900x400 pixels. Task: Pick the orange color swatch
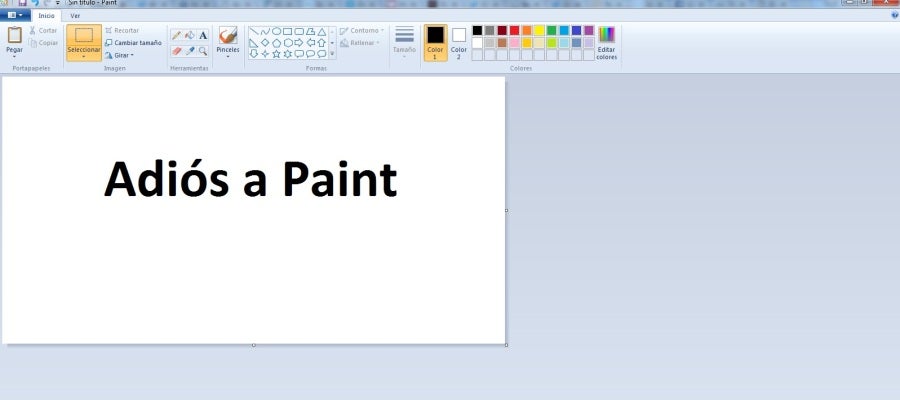pos(527,30)
